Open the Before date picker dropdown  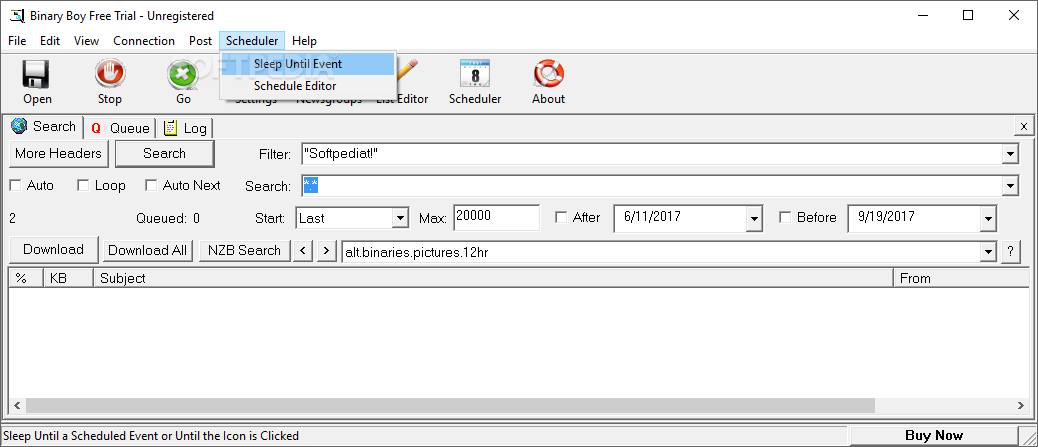tap(988, 219)
